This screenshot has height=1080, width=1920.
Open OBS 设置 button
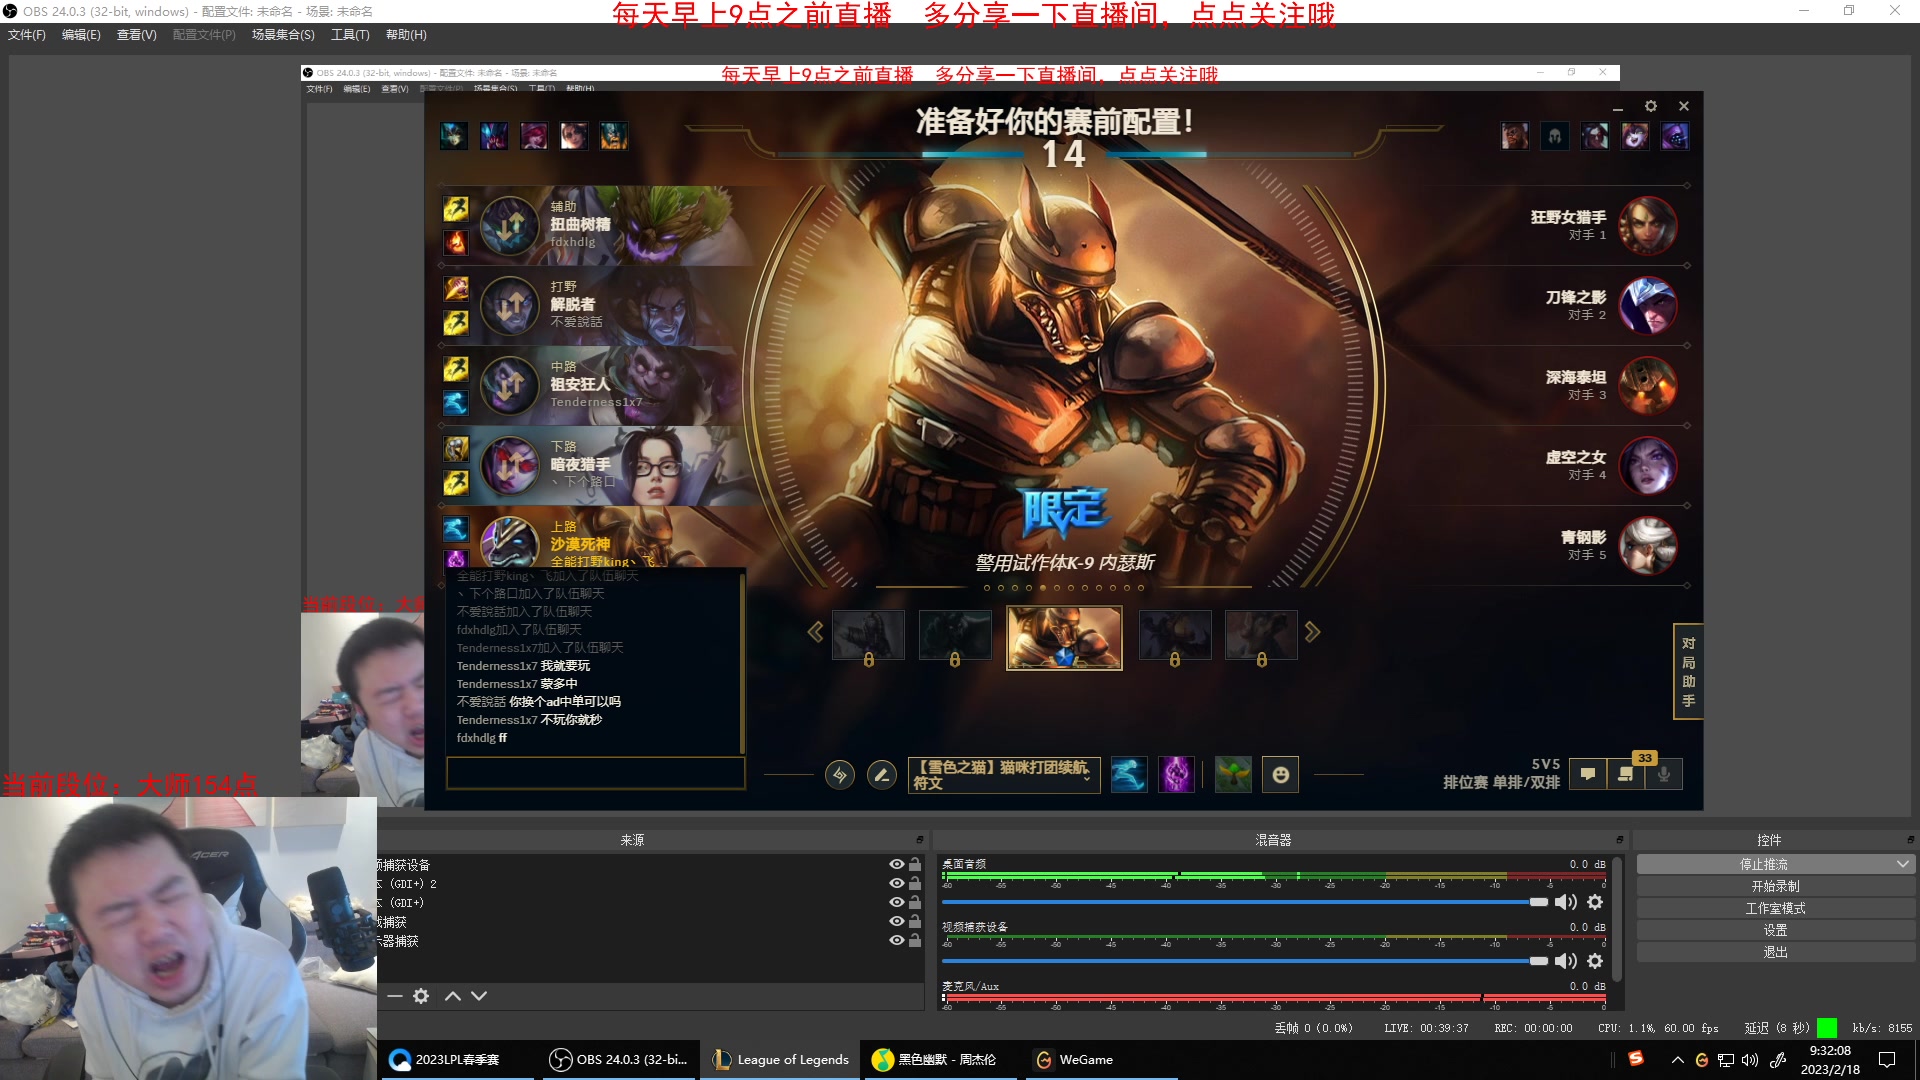point(1775,930)
